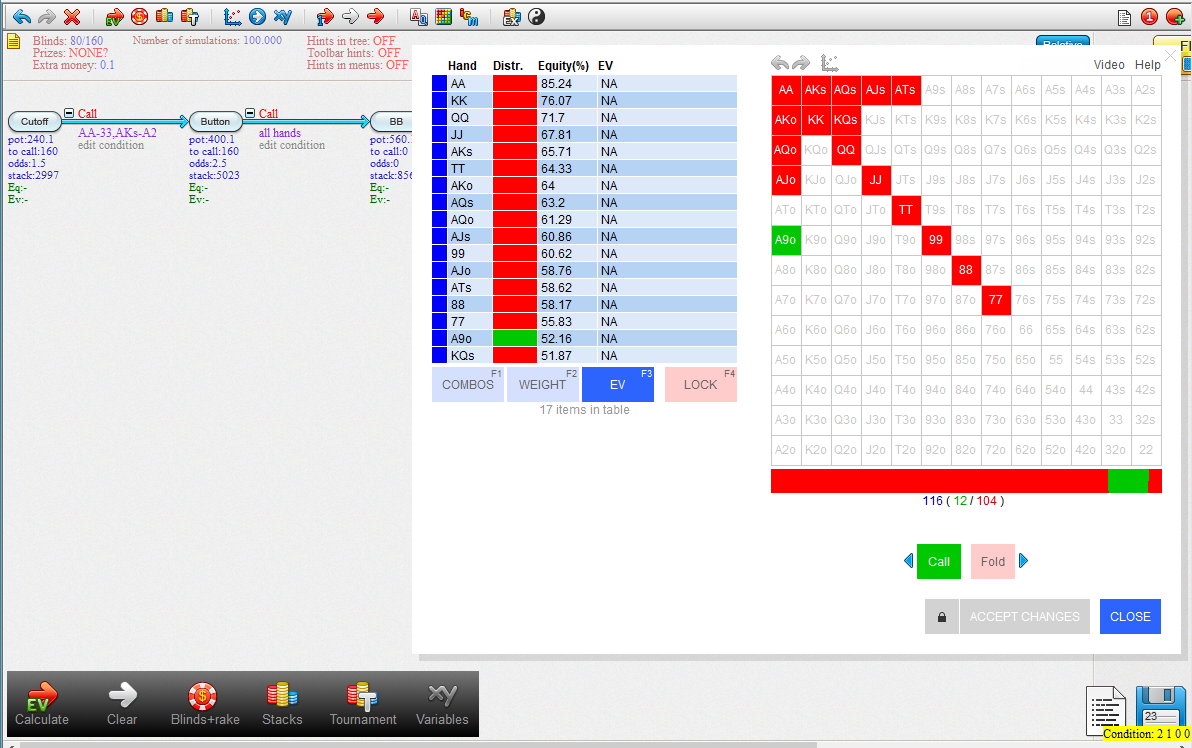This screenshot has height=748, width=1192.
Task: Click the grey redo arrow in main toolbar
Action: coord(46,16)
